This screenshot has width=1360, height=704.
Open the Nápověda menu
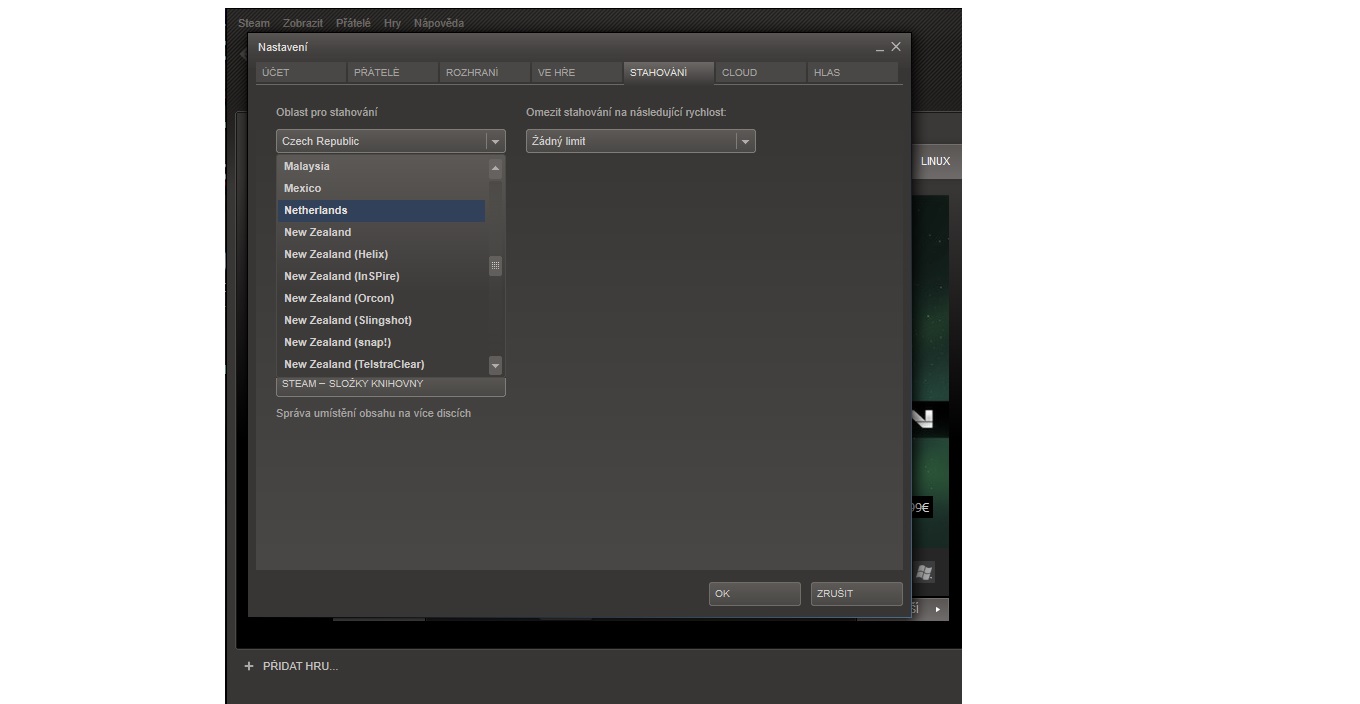pos(439,23)
